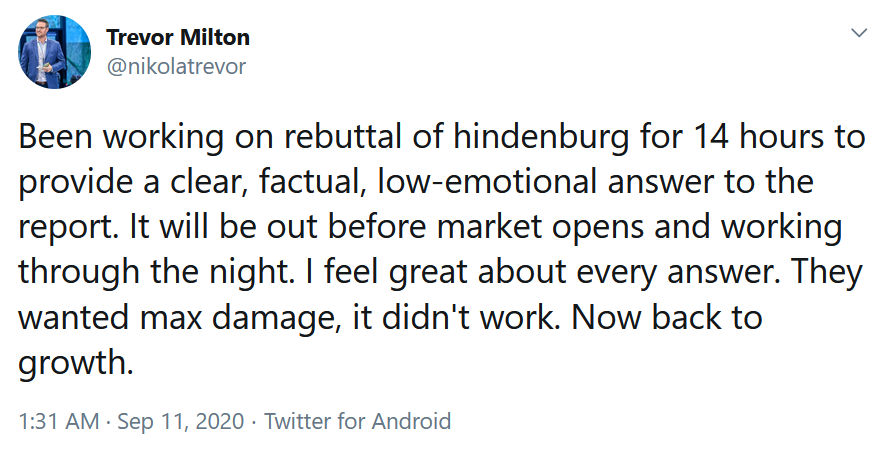Click the word "report." on line three
This screenshot has height=449, width=893.
click(71, 229)
